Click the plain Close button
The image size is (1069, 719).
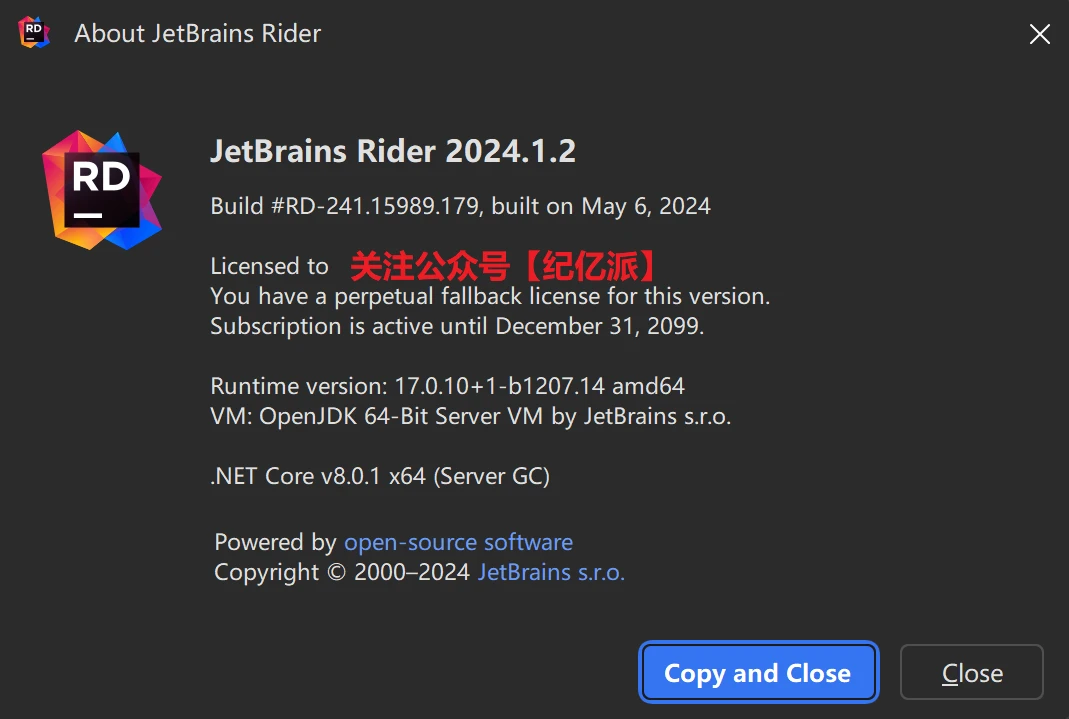tap(971, 673)
